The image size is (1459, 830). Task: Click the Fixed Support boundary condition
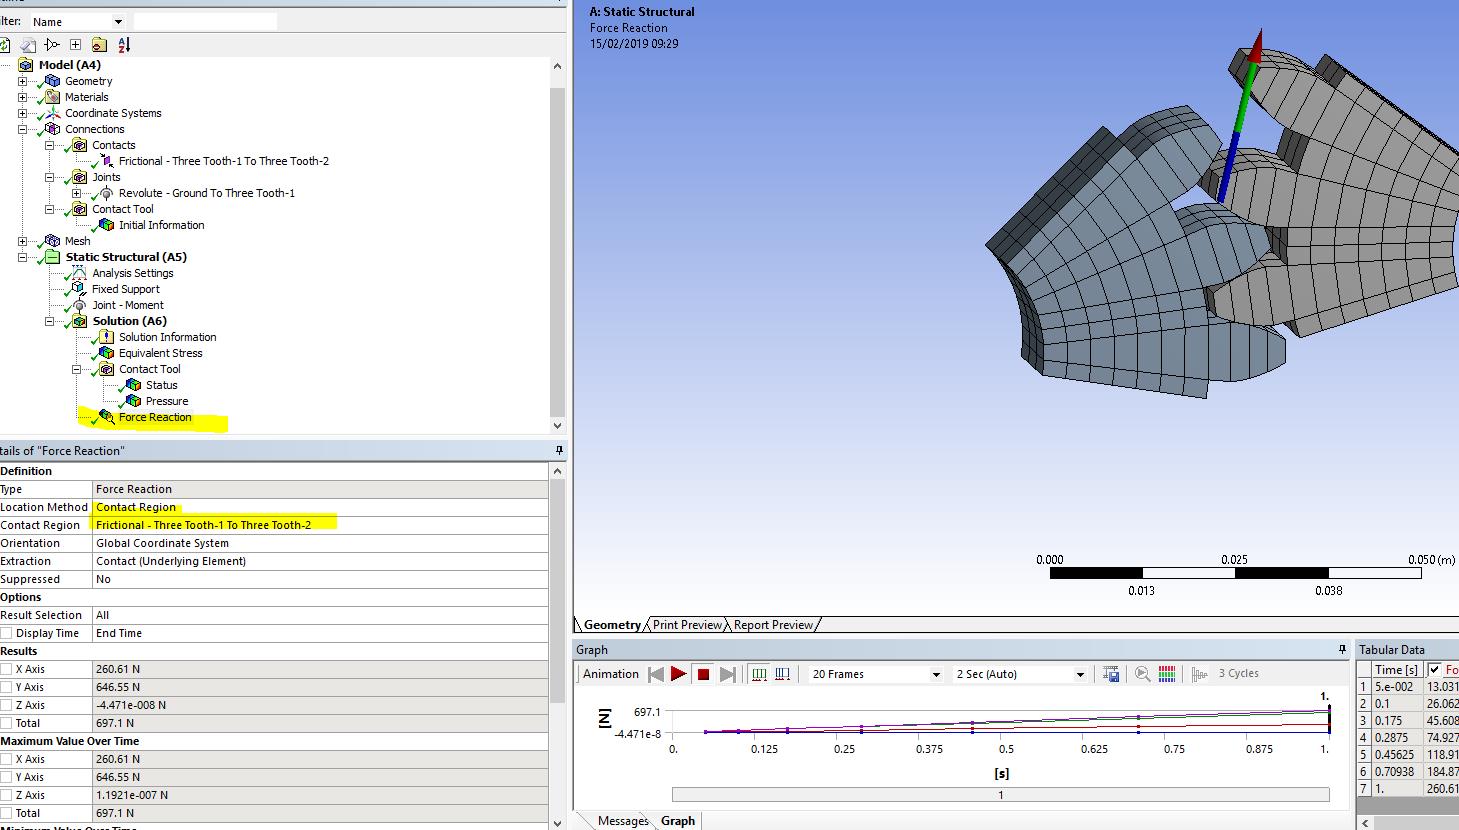[126, 289]
